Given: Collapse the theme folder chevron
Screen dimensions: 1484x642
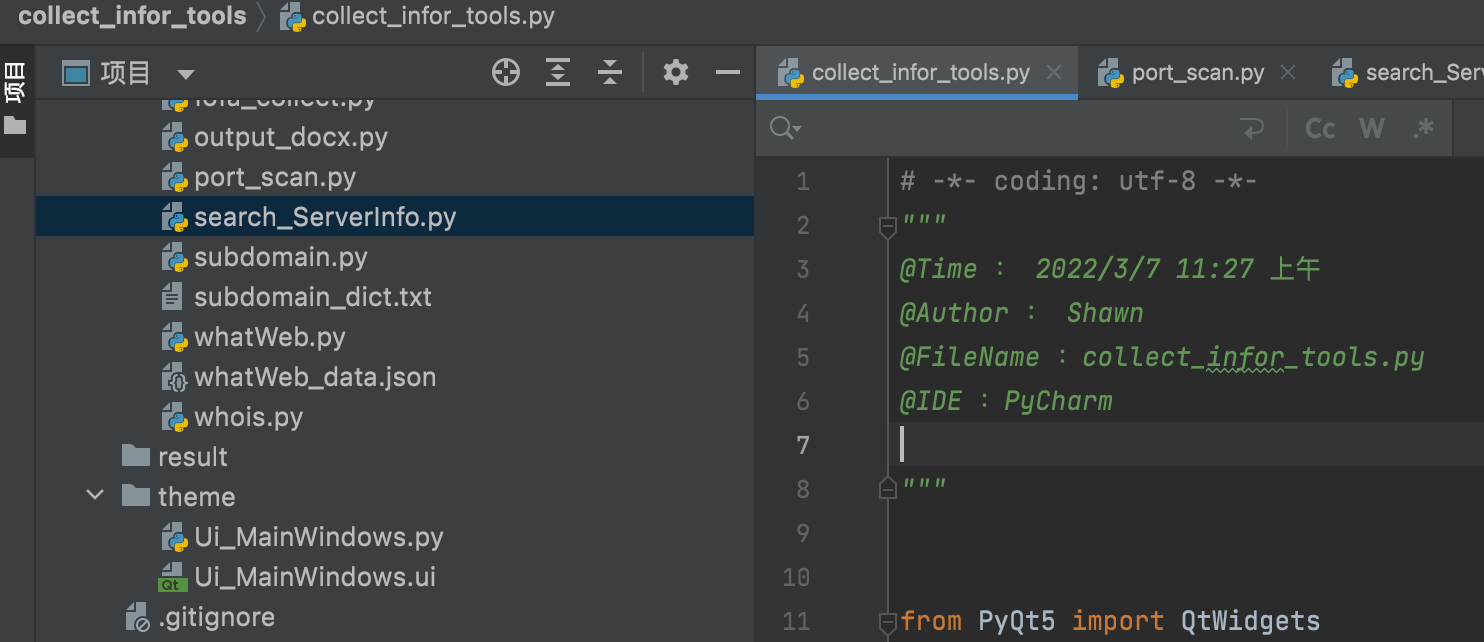Looking at the screenshot, I should (96, 496).
